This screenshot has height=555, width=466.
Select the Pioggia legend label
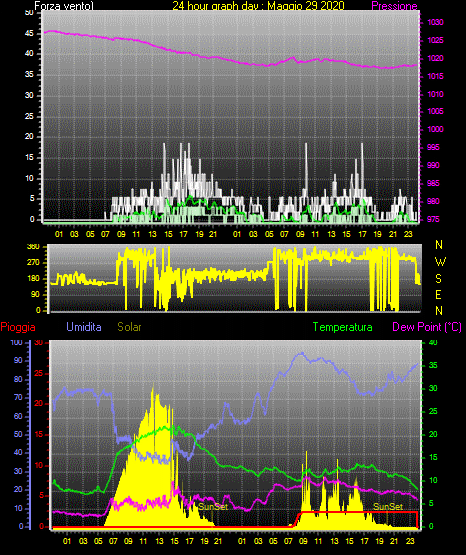pos(18,327)
